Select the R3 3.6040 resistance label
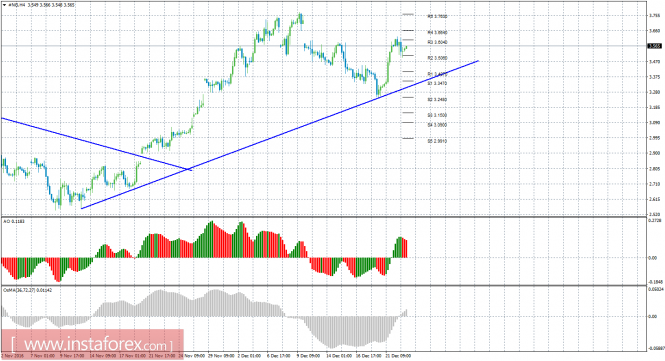The width and height of the screenshot is (665, 361). [x=437, y=42]
